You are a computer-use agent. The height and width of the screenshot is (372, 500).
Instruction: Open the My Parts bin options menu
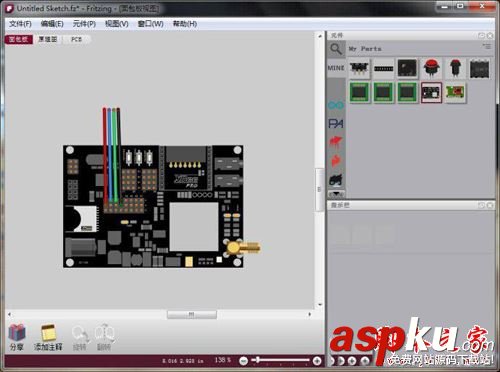point(487,46)
